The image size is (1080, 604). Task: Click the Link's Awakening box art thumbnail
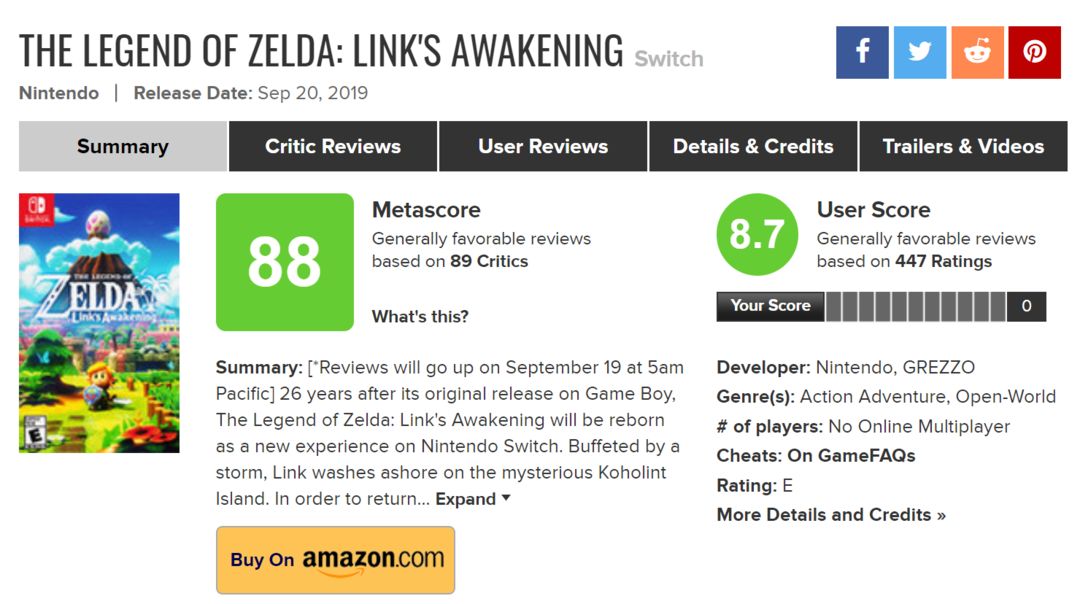(99, 323)
